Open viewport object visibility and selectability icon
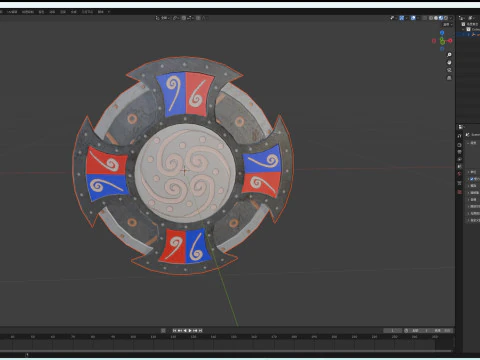Screen dimensions: 480x360 392,18
